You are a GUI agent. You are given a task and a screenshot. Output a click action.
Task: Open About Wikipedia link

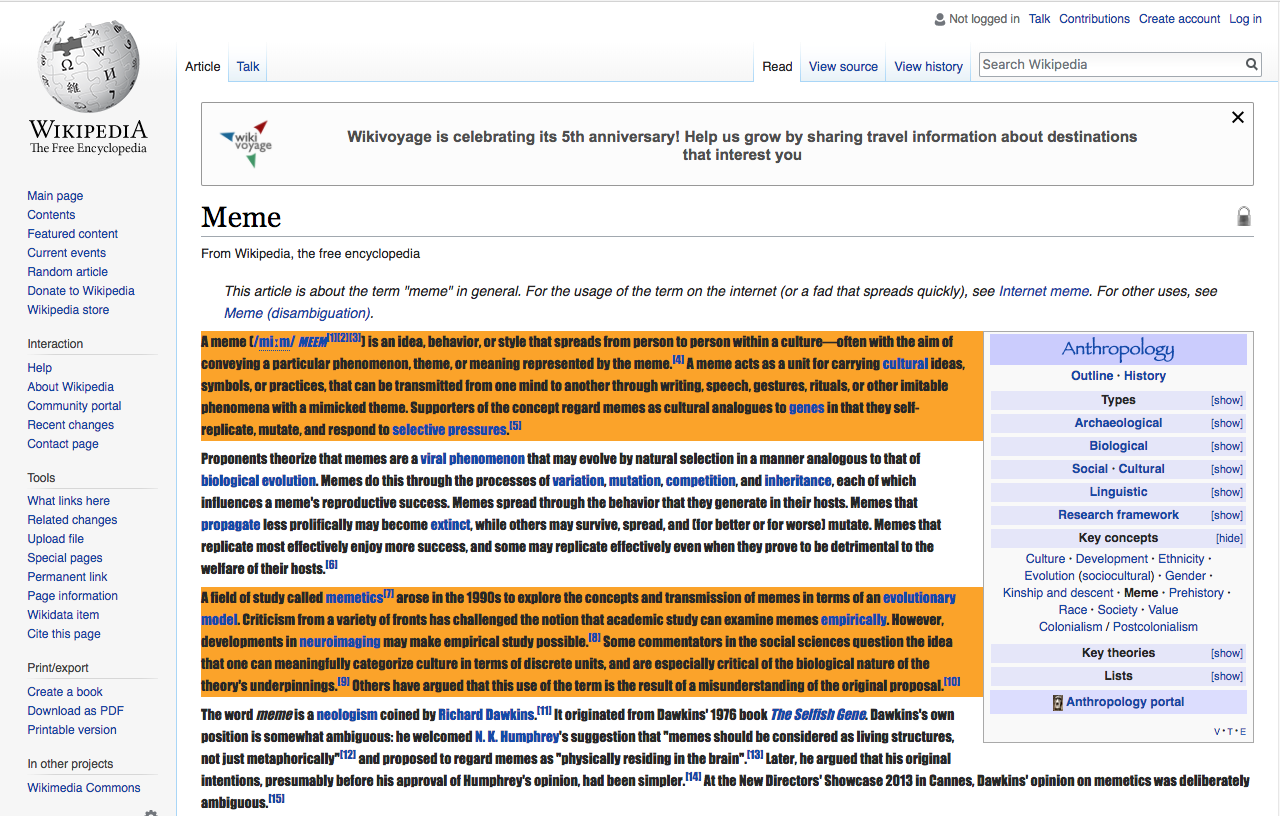(x=70, y=387)
